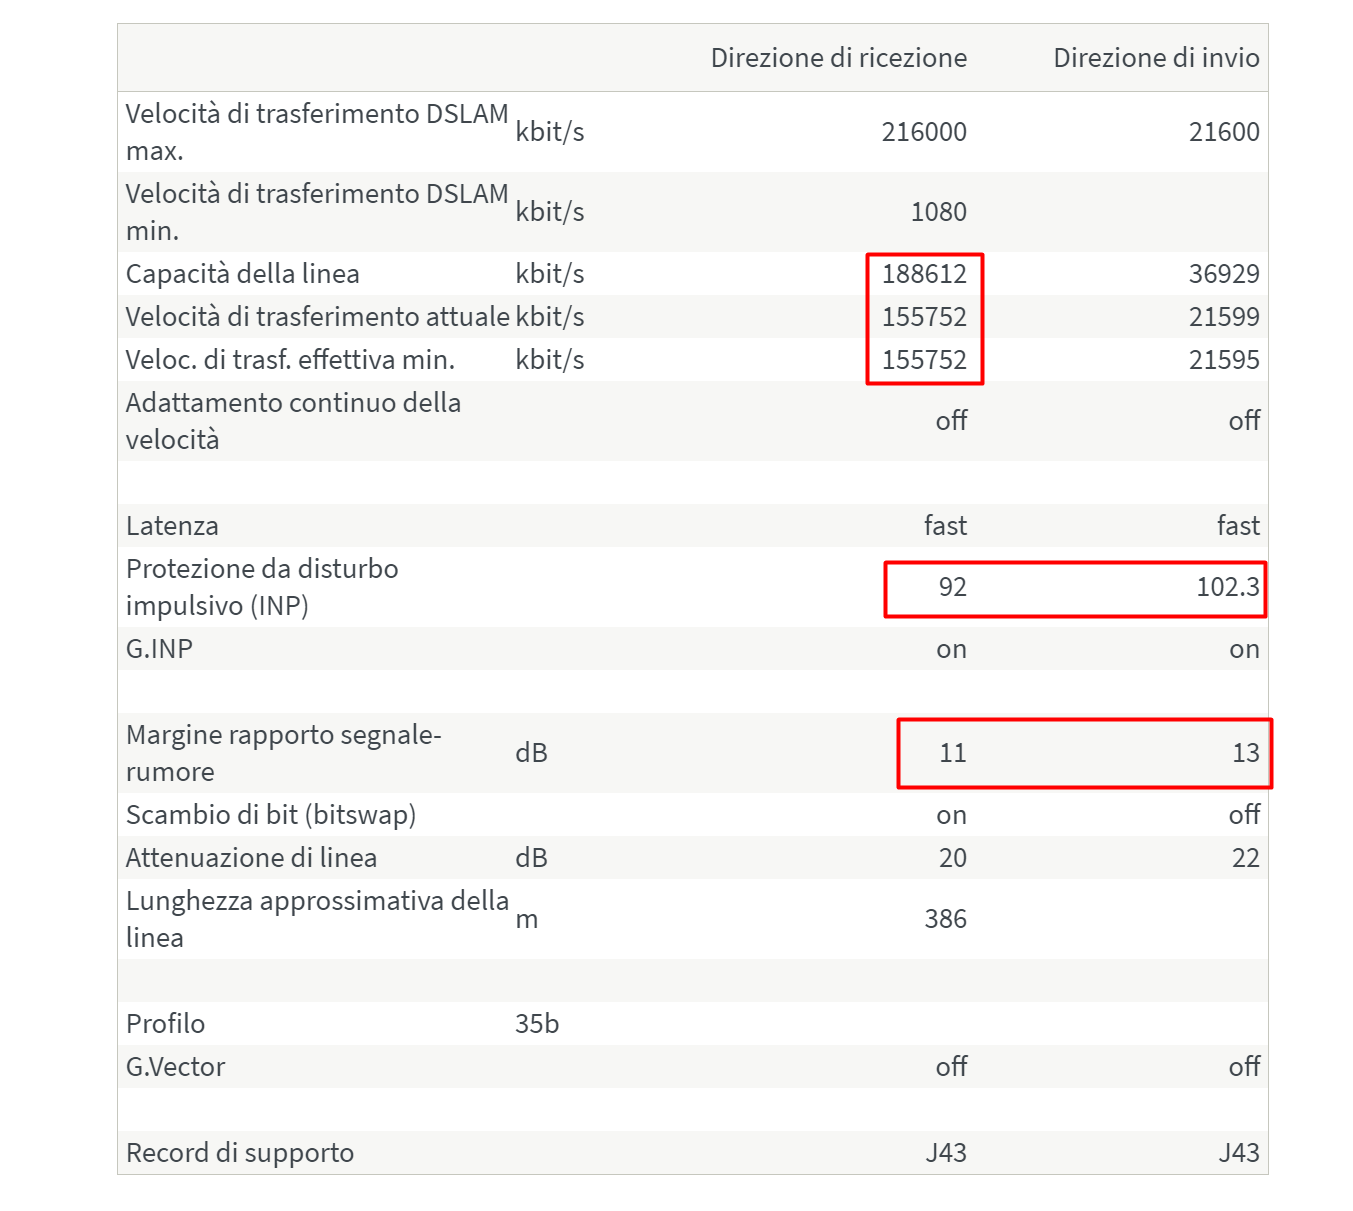
Task: Select current send transfer rate 21599
Action: (1224, 317)
